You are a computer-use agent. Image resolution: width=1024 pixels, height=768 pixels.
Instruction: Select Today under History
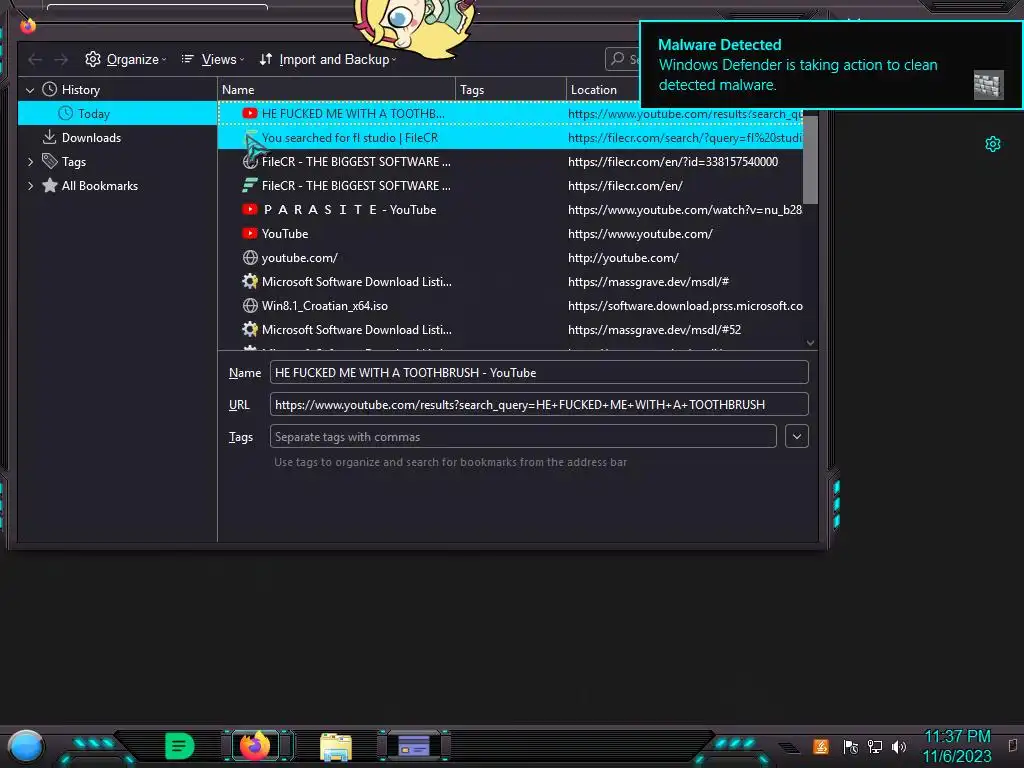point(118,114)
